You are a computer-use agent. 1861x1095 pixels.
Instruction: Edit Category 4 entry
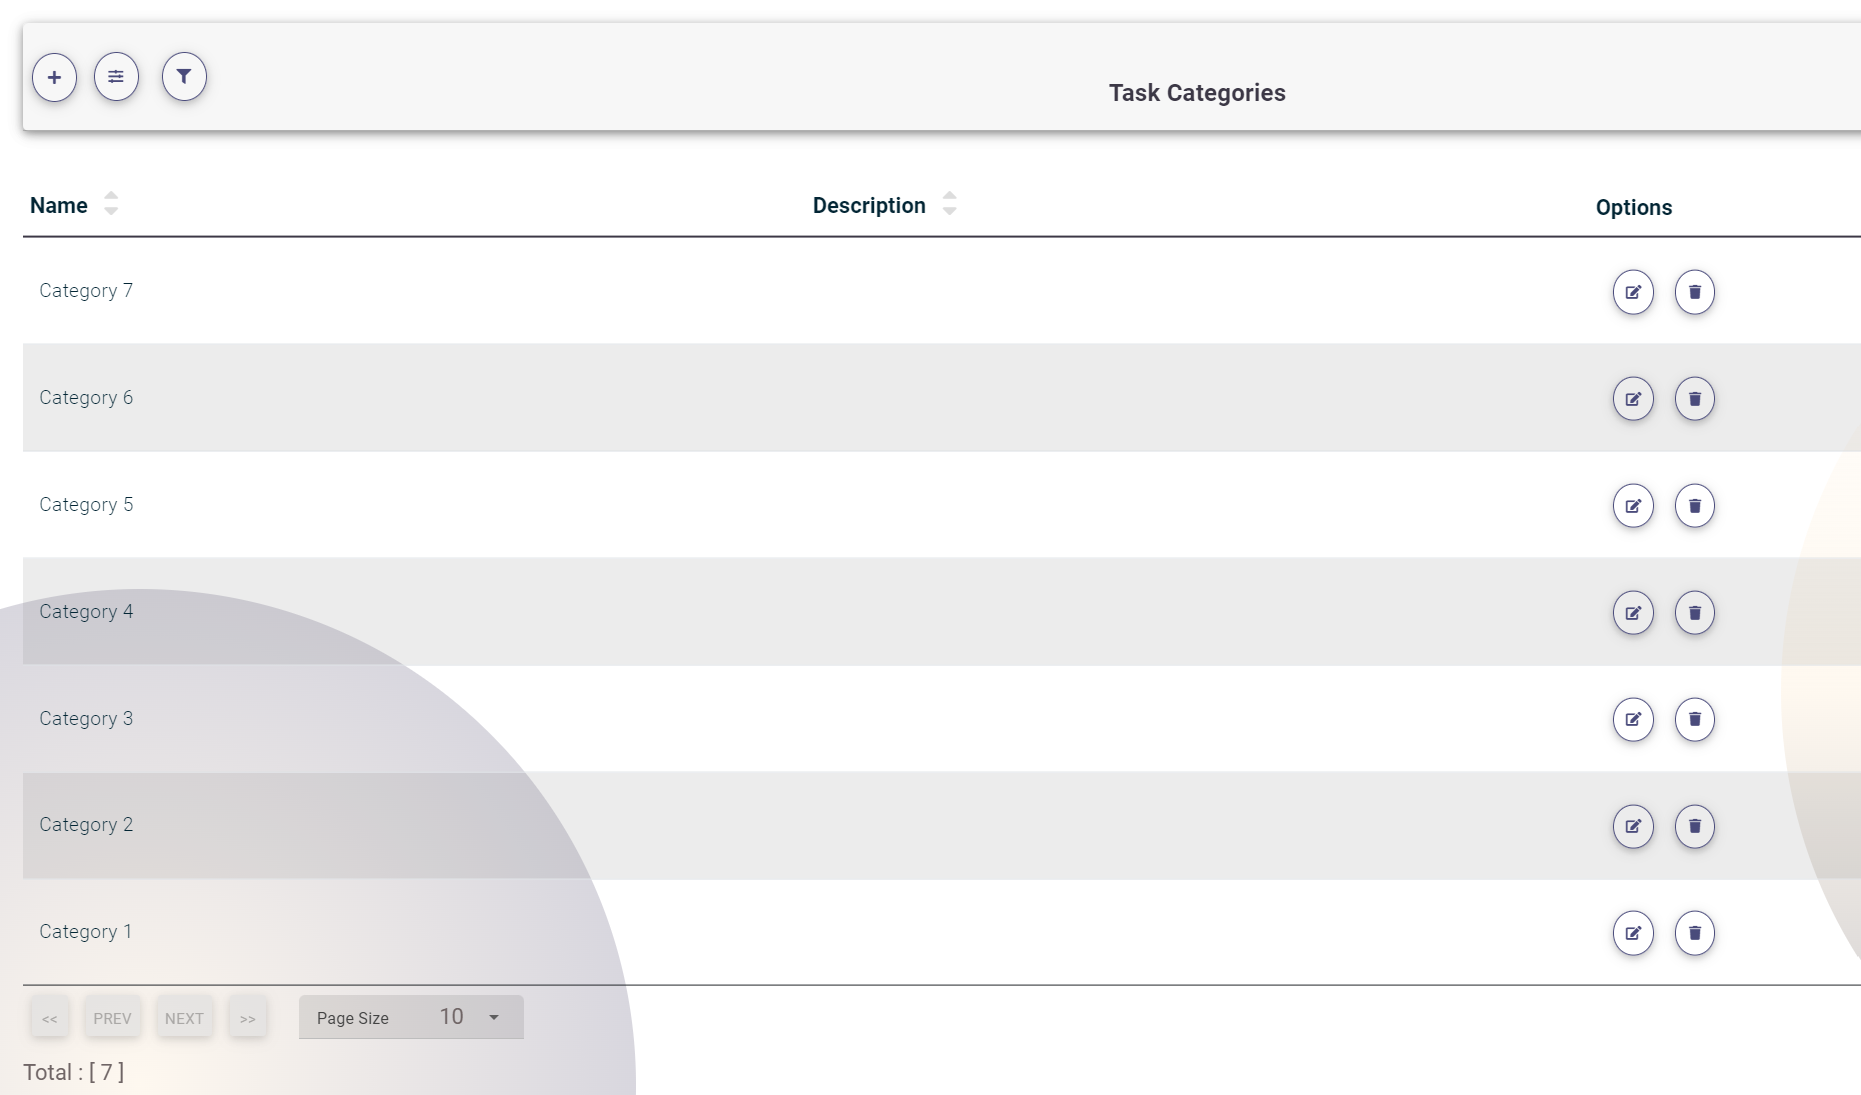tap(1633, 613)
